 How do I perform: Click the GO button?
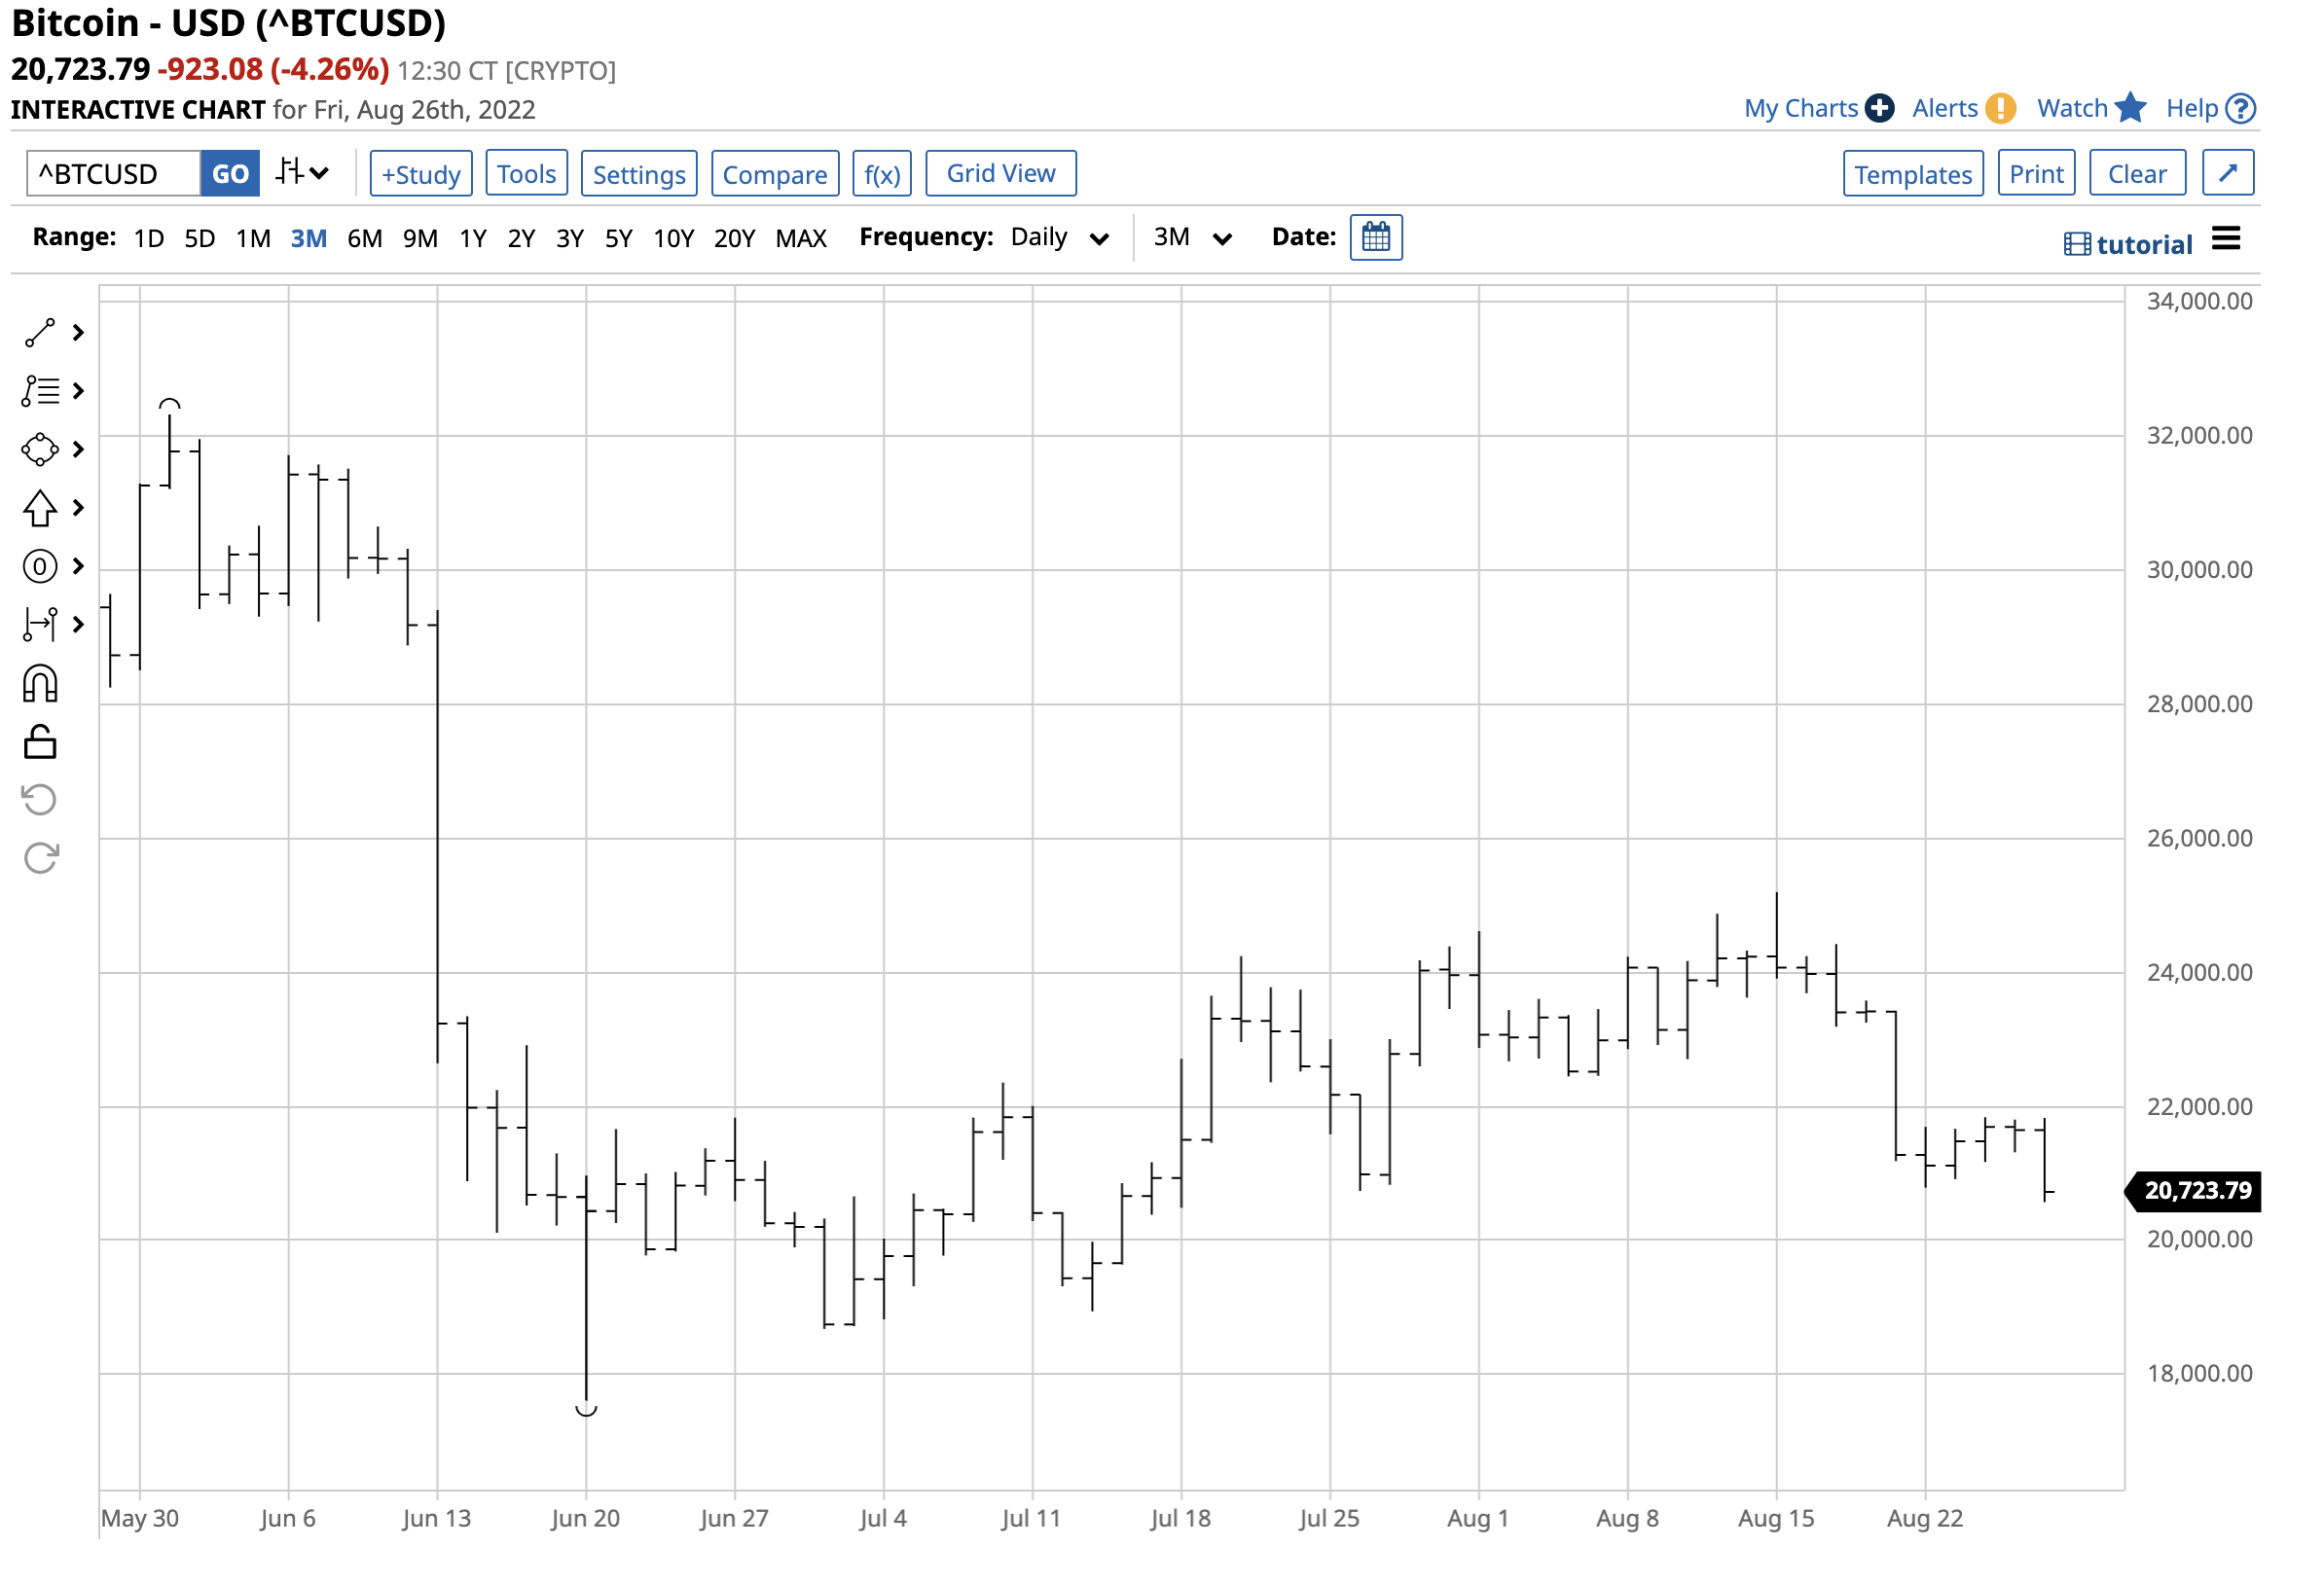[230, 174]
